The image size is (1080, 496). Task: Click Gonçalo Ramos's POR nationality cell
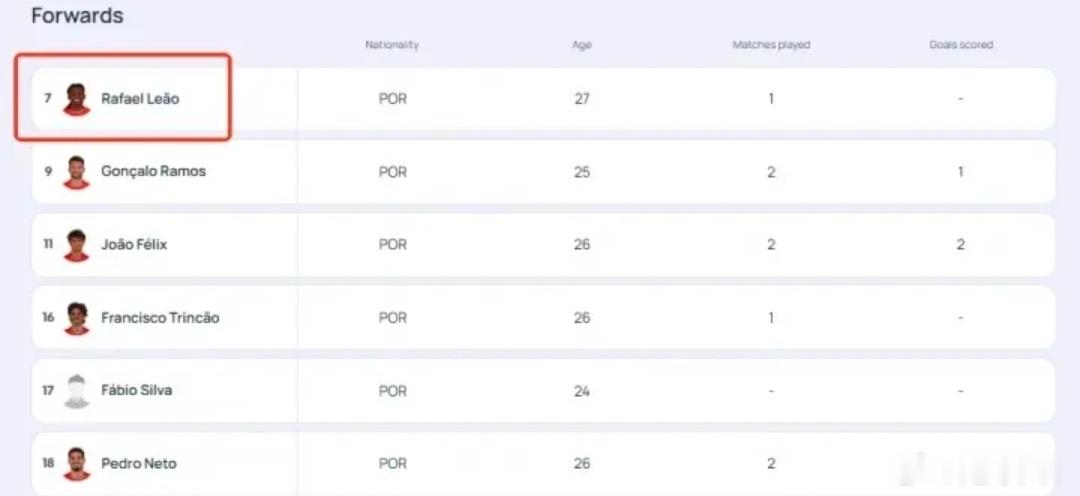pyautogui.click(x=393, y=172)
